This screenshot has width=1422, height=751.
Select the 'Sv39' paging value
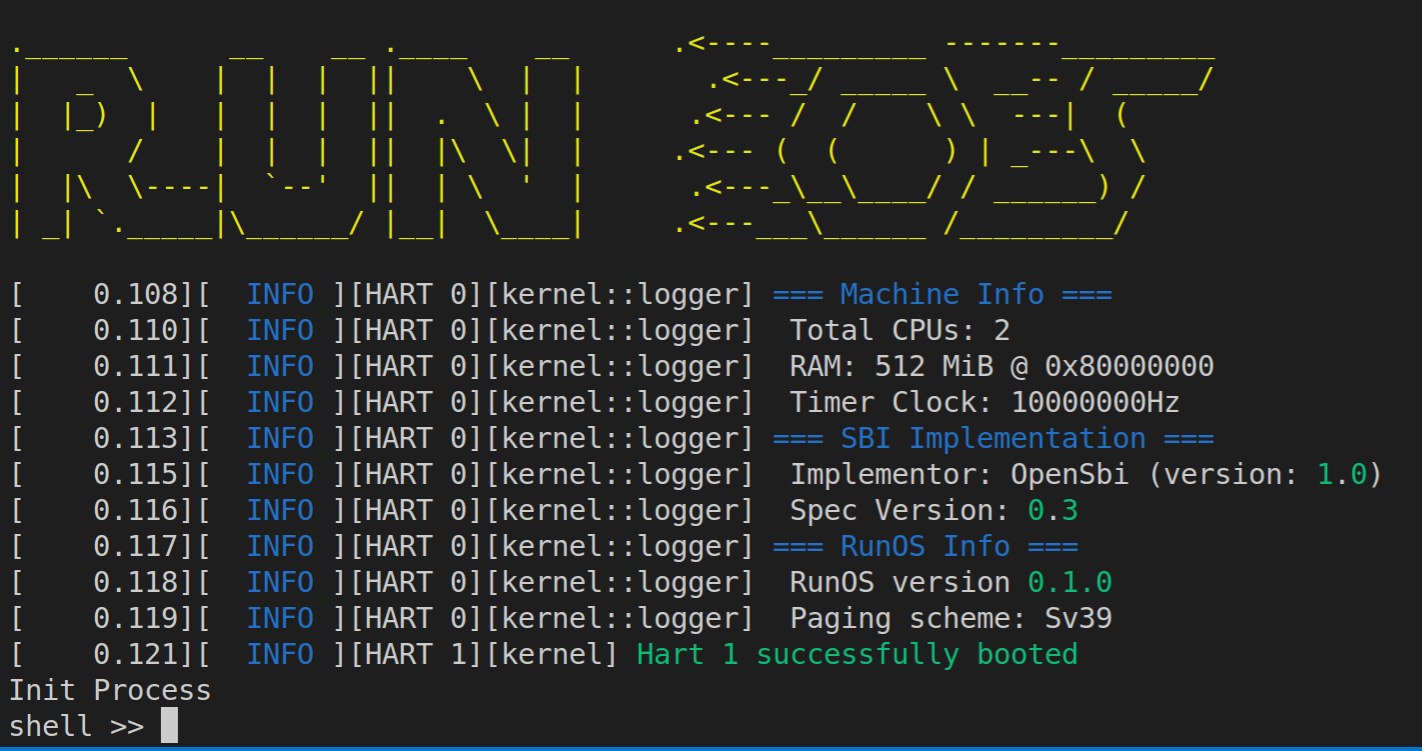[x=1078, y=618]
